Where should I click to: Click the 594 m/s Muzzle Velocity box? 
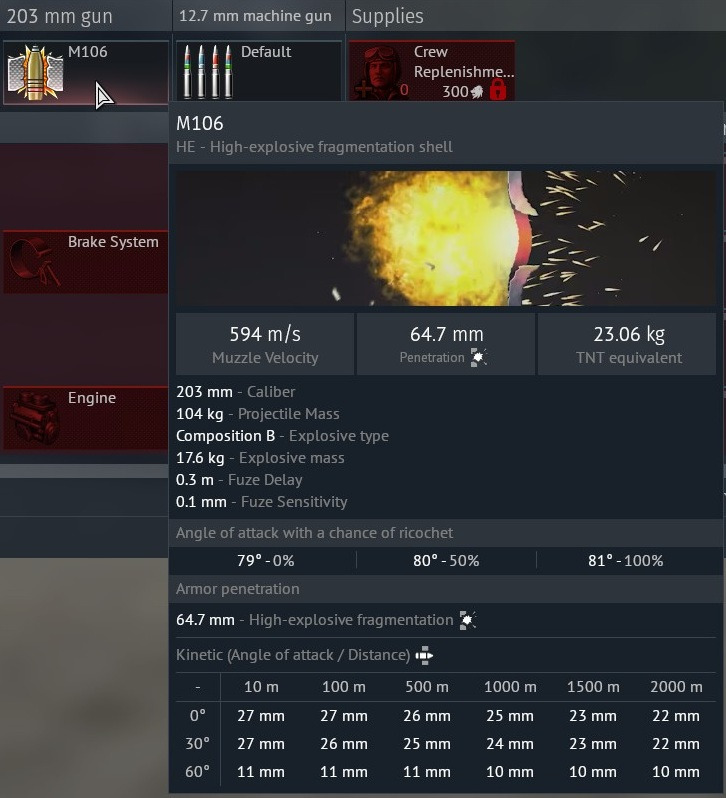pyautogui.click(x=265, y=344)
